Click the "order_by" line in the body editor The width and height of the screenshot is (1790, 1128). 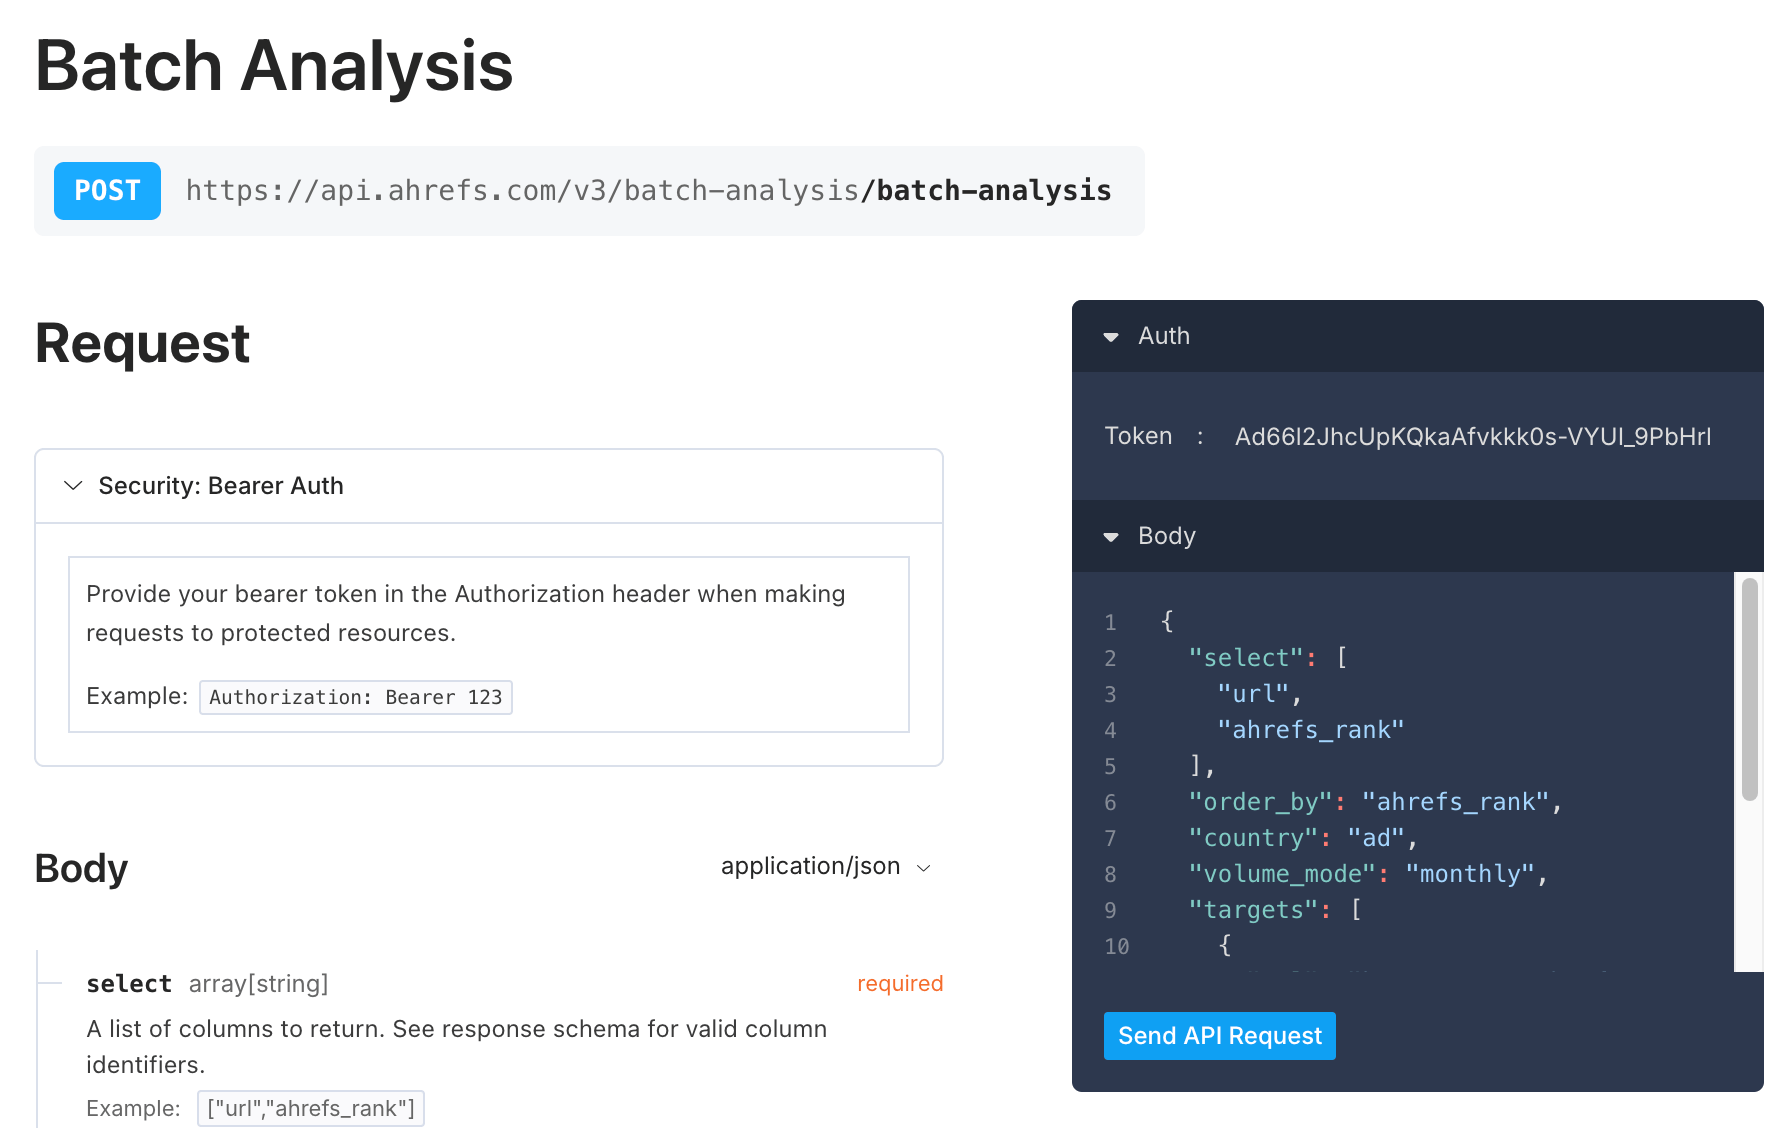(1374, 802)
